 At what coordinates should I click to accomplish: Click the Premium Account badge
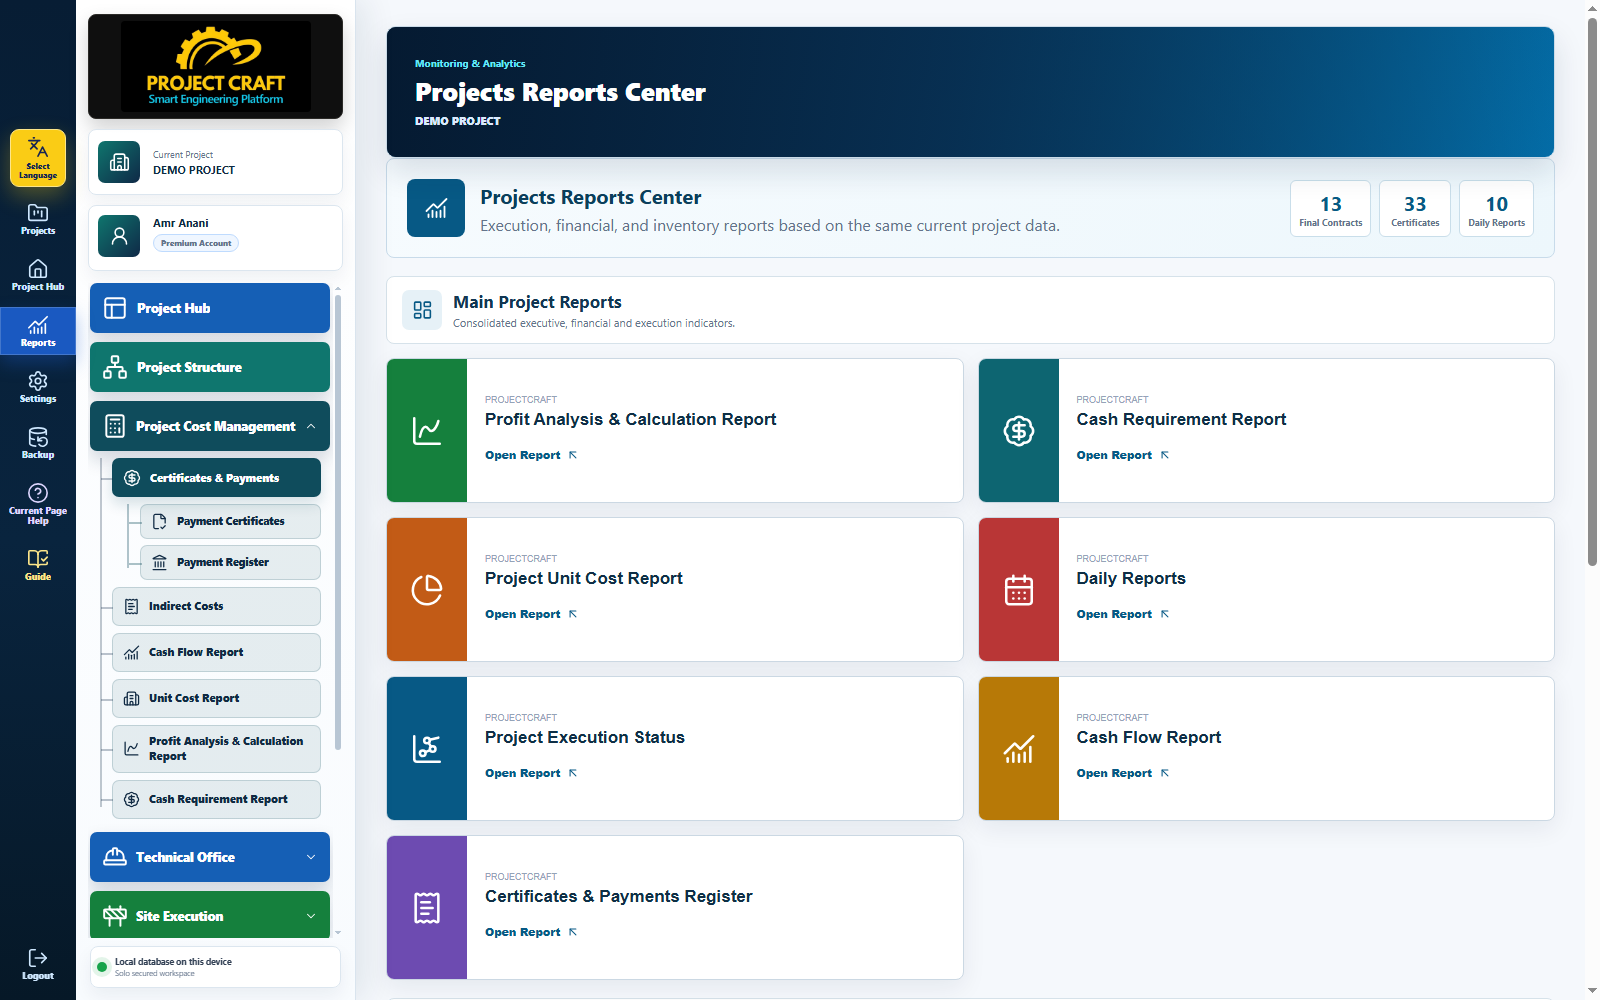196,243
